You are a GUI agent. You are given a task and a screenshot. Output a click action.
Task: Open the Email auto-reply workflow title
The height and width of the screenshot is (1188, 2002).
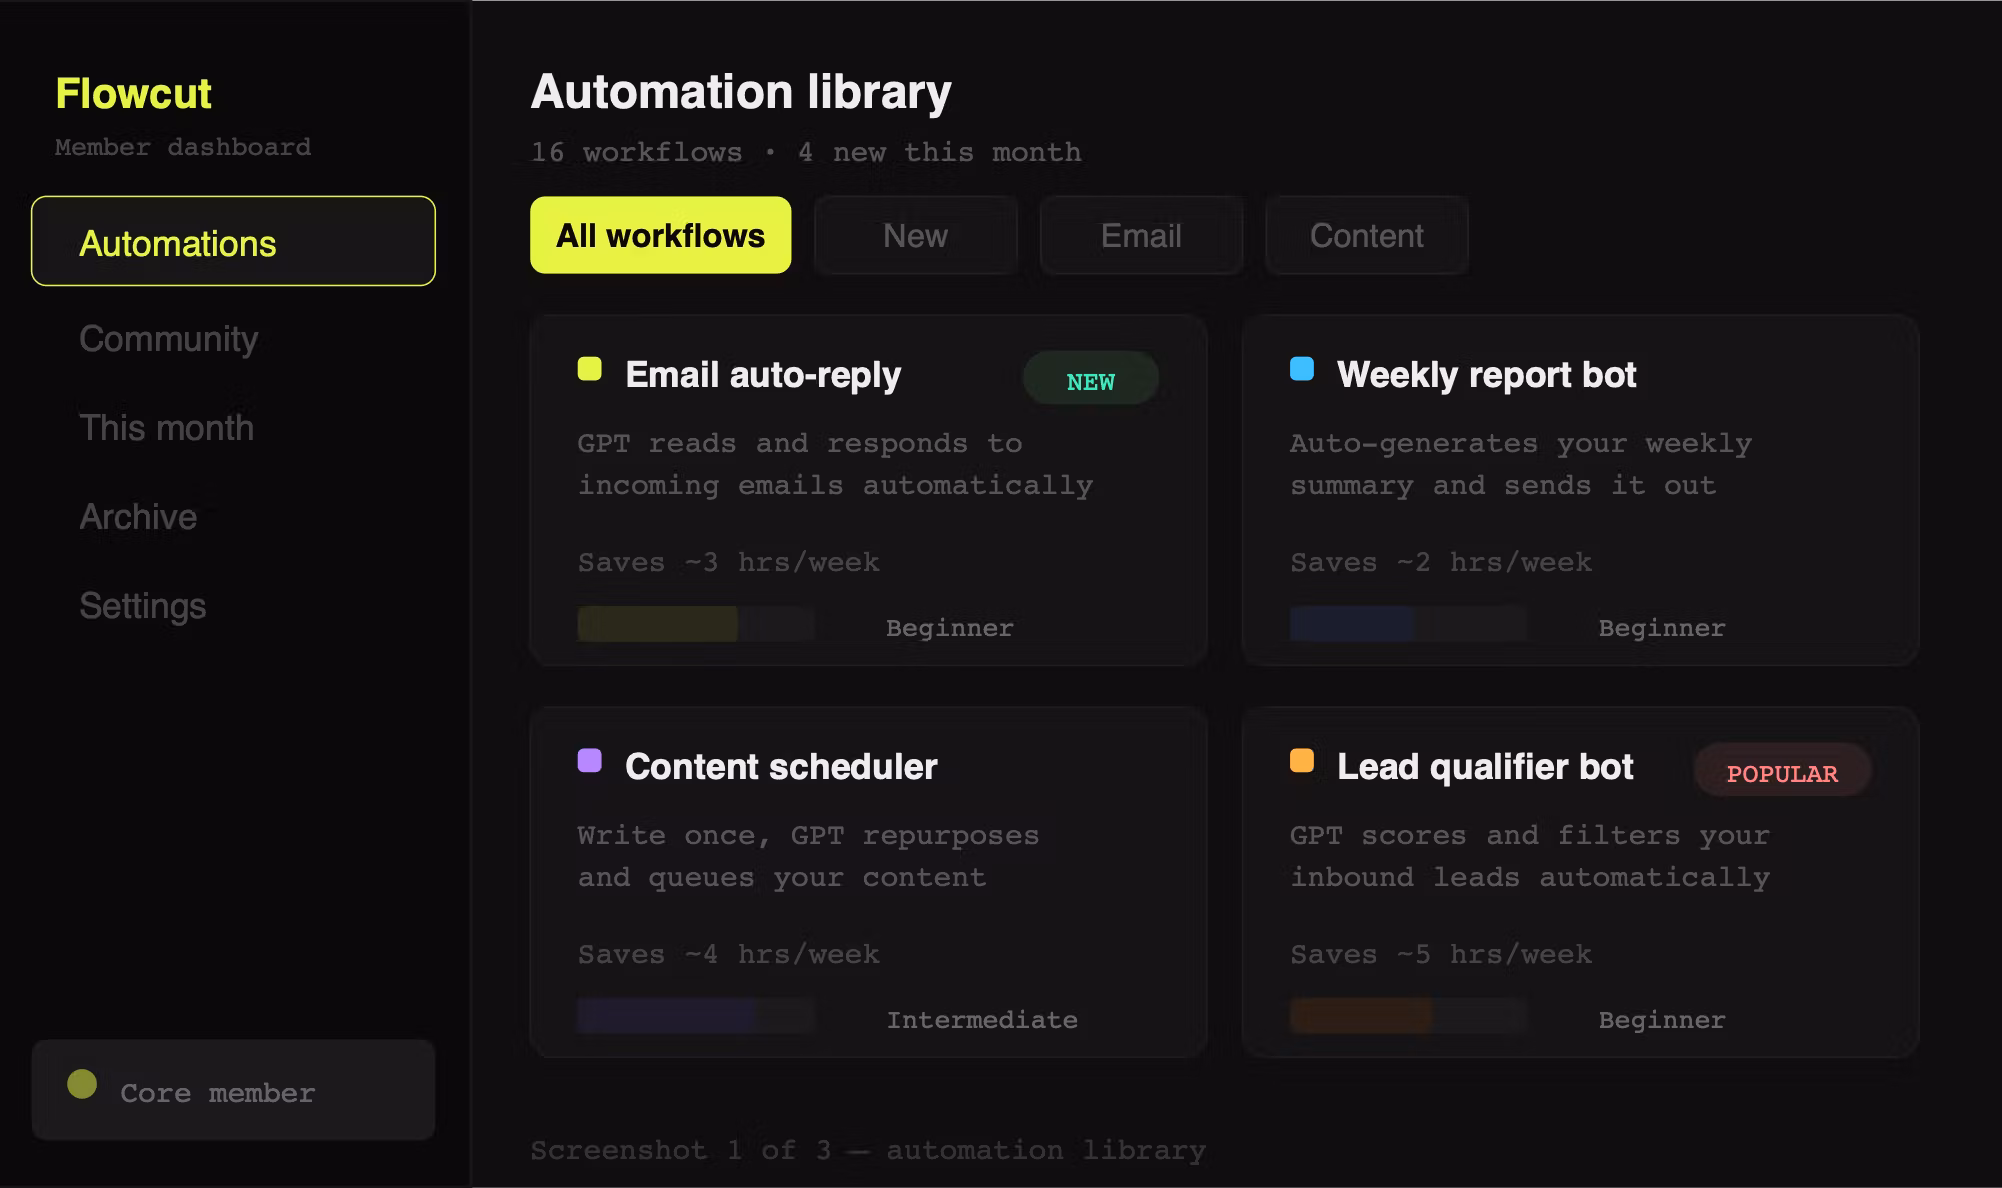tap(763, 374)
